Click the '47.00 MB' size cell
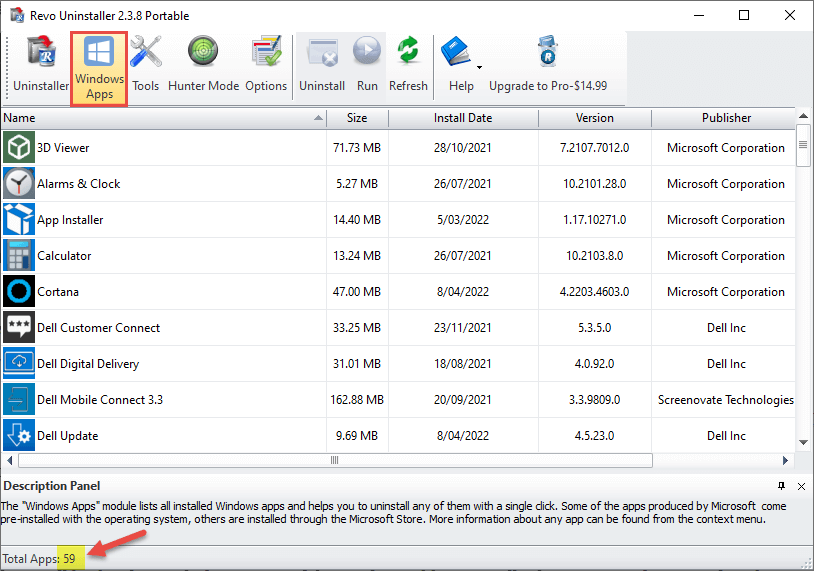Viewport: 814px width, 571px height. tap(357, 292)
